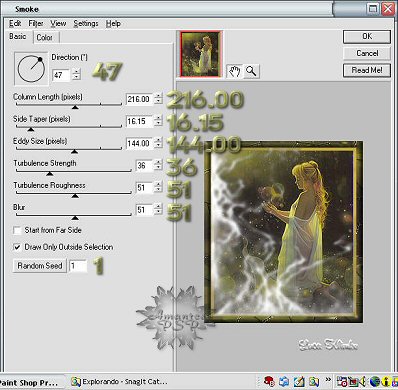Click the tray icon with red circle
398x390 pixels.
(342, 381)
